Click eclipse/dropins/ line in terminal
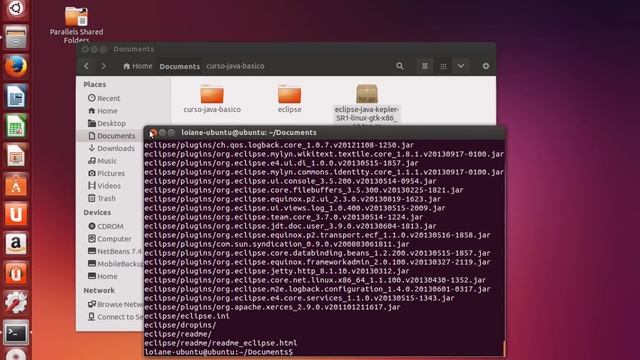This screenshot has width=640, height=360. (180, 325)
